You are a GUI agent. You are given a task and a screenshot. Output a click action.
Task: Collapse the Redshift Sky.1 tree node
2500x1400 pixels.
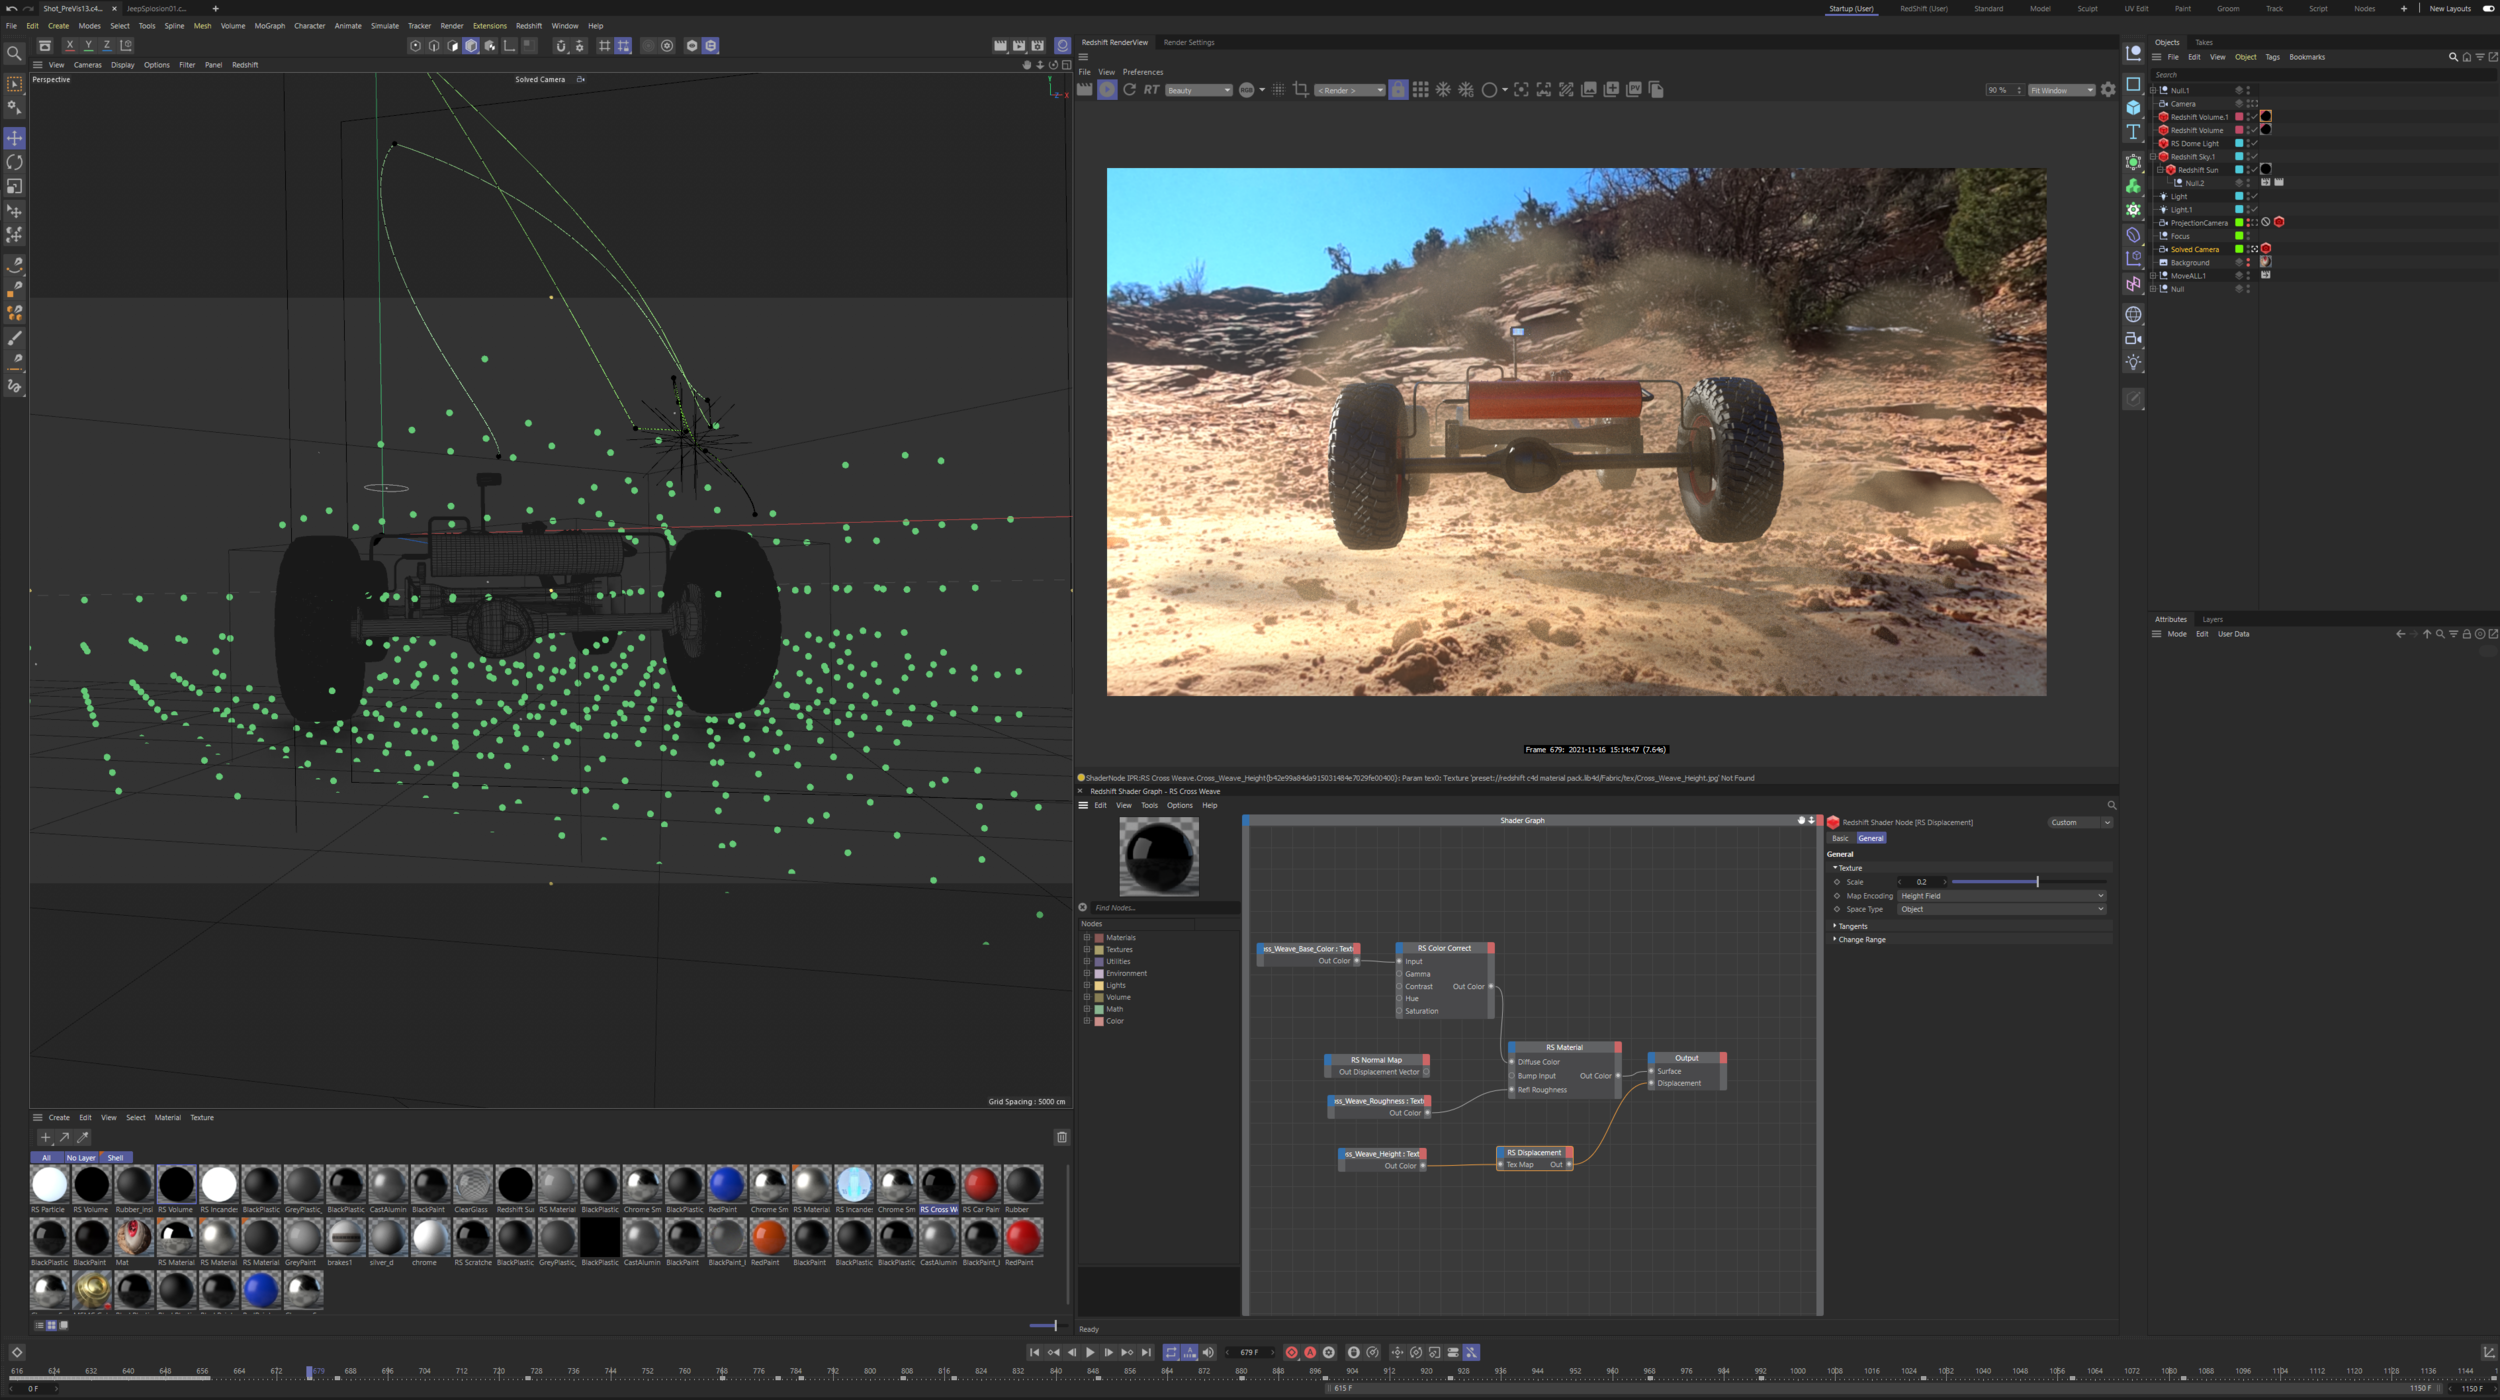(2153, 157)
